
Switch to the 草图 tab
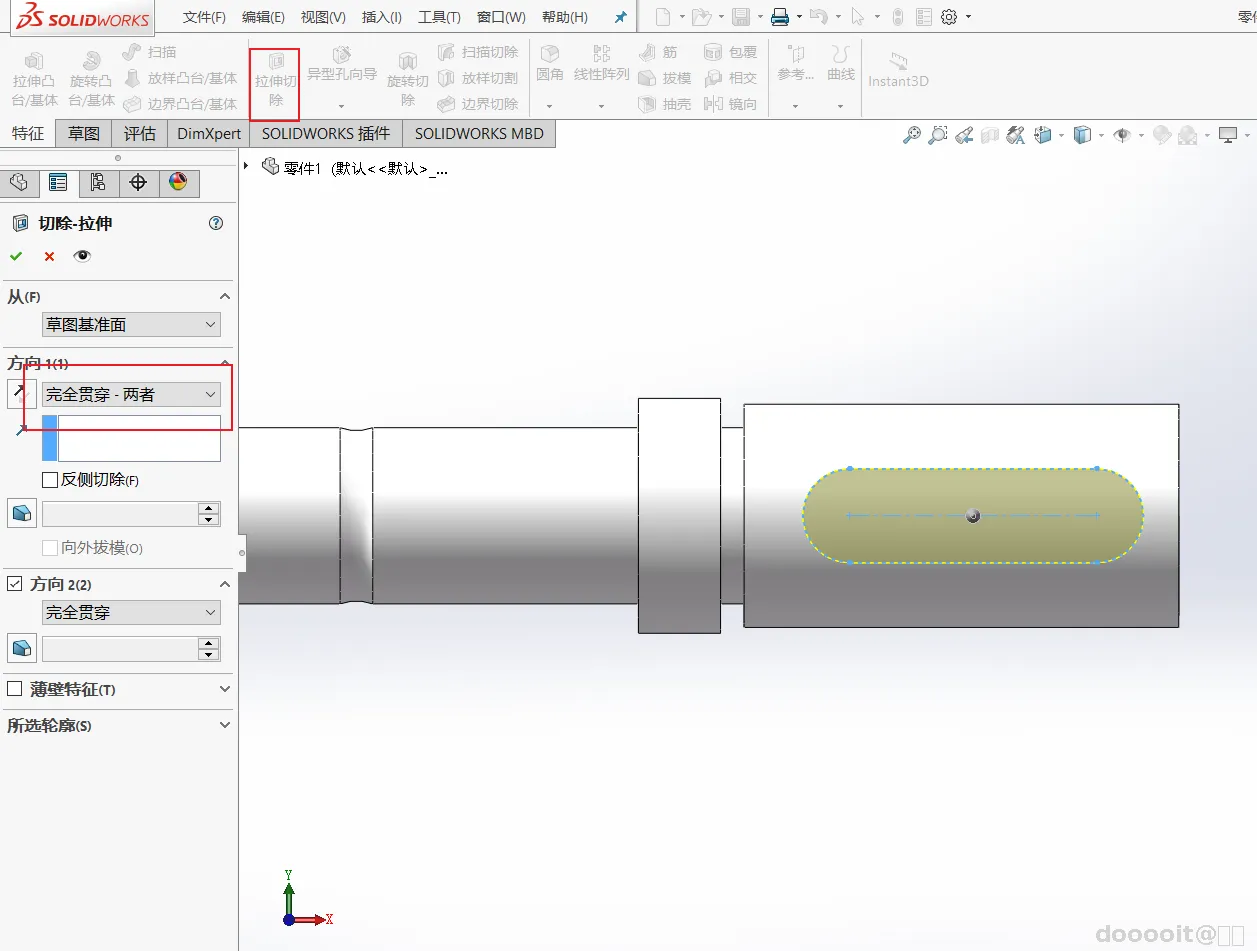(84, 133)
